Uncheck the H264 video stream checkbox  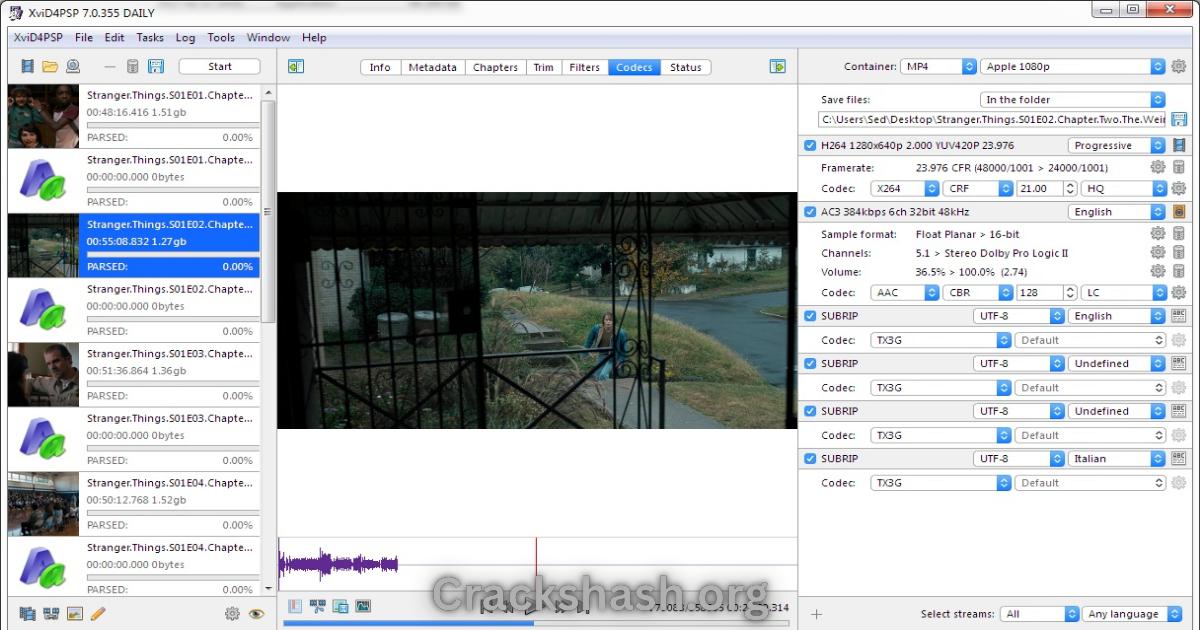pos(810,146)
